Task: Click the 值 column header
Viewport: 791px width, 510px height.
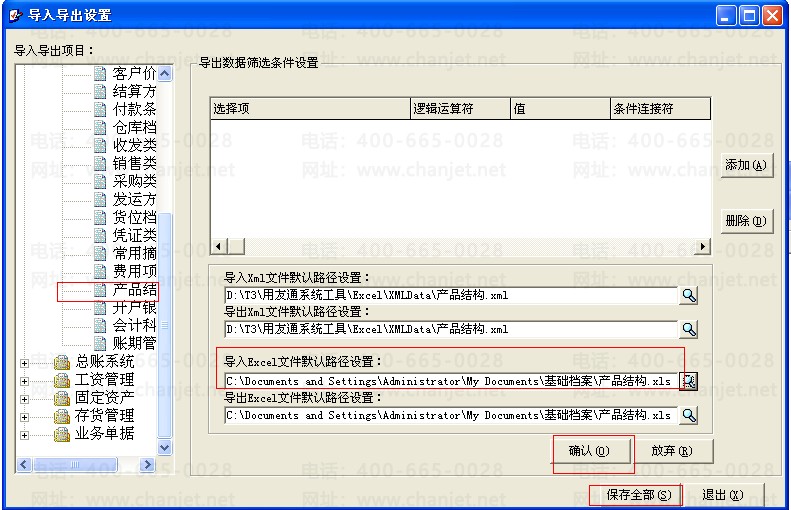Action: click(560, 108)
